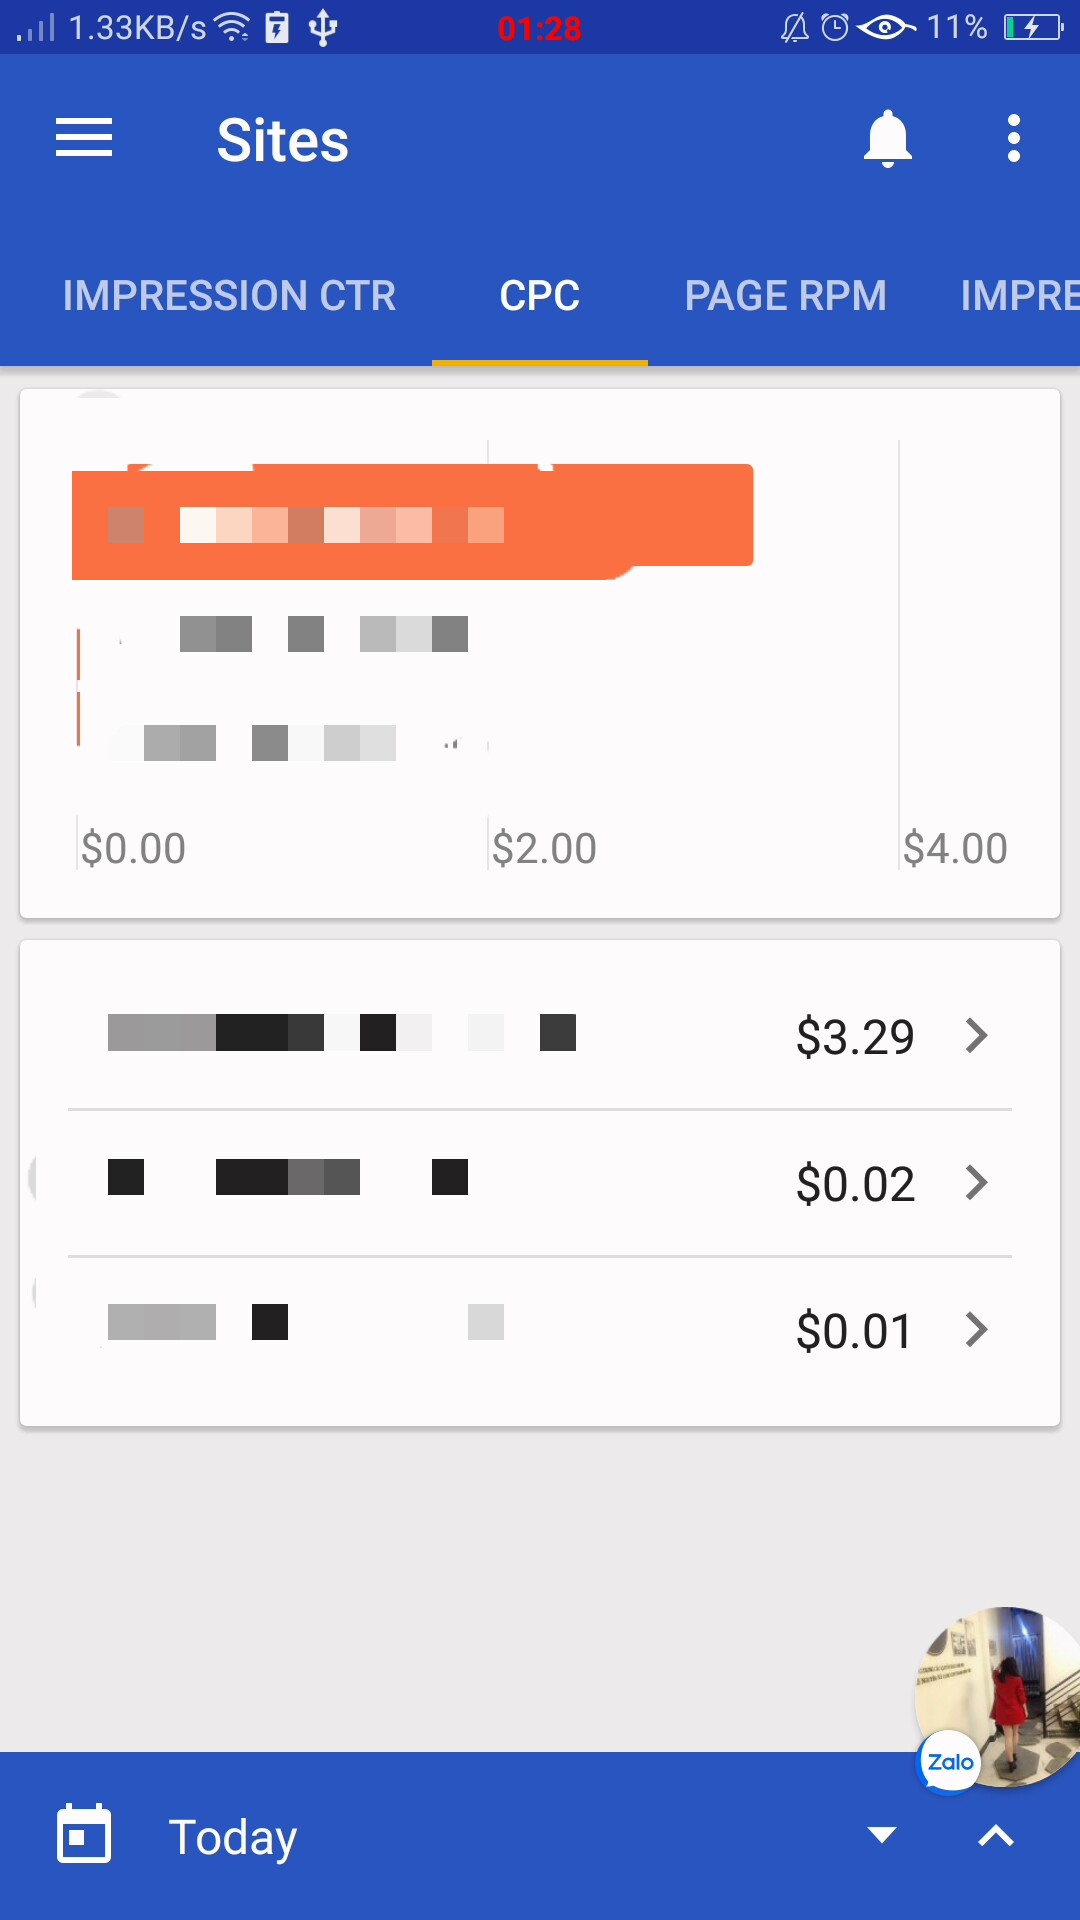The height and width of the screenshot is (1920, 1080).
Task: Tap the orange CPC chart bar
Action: point(412,521)
